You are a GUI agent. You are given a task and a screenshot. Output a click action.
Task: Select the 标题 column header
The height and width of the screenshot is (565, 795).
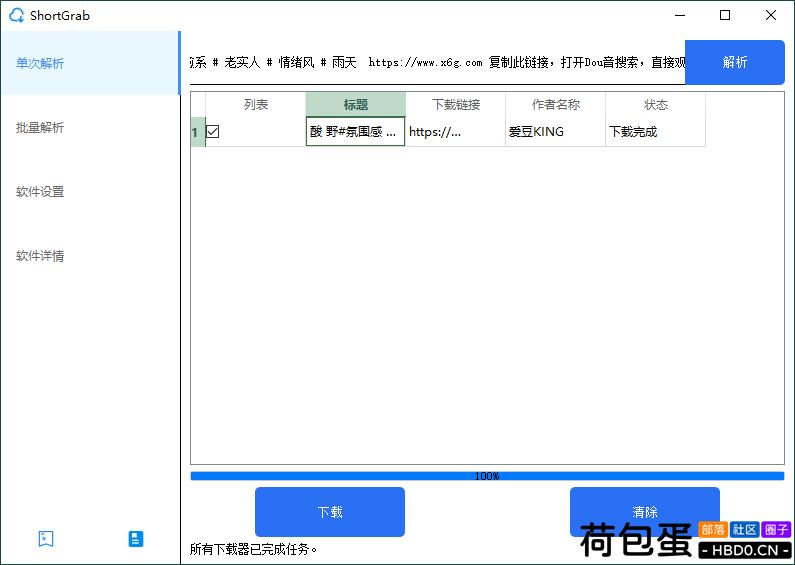(355, 104)
